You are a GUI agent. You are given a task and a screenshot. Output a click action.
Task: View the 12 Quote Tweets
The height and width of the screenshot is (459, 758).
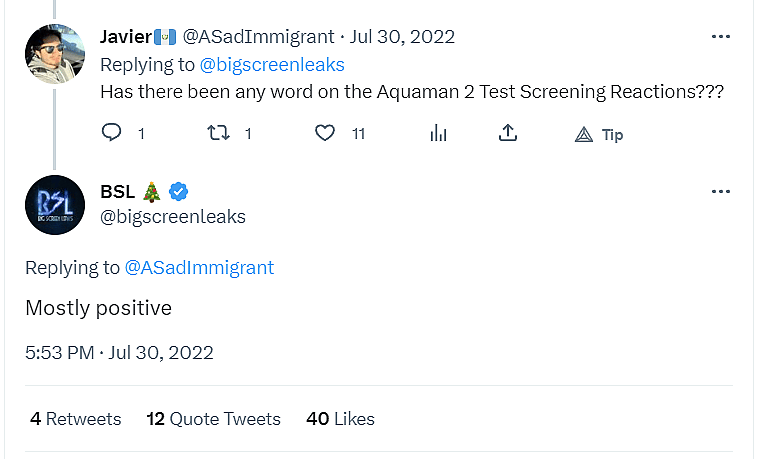tap(213, 419)
